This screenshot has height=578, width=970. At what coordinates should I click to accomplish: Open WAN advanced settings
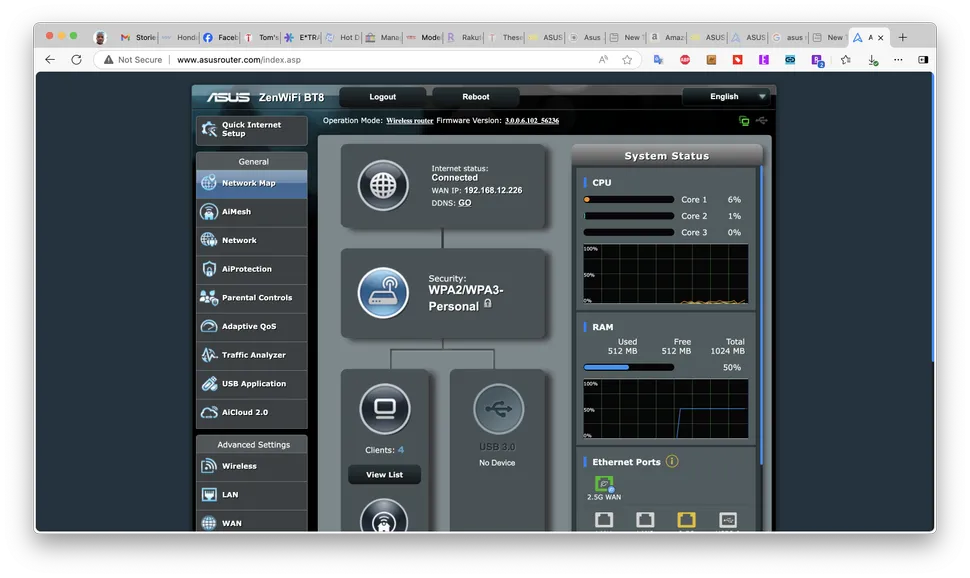[252, 522]
